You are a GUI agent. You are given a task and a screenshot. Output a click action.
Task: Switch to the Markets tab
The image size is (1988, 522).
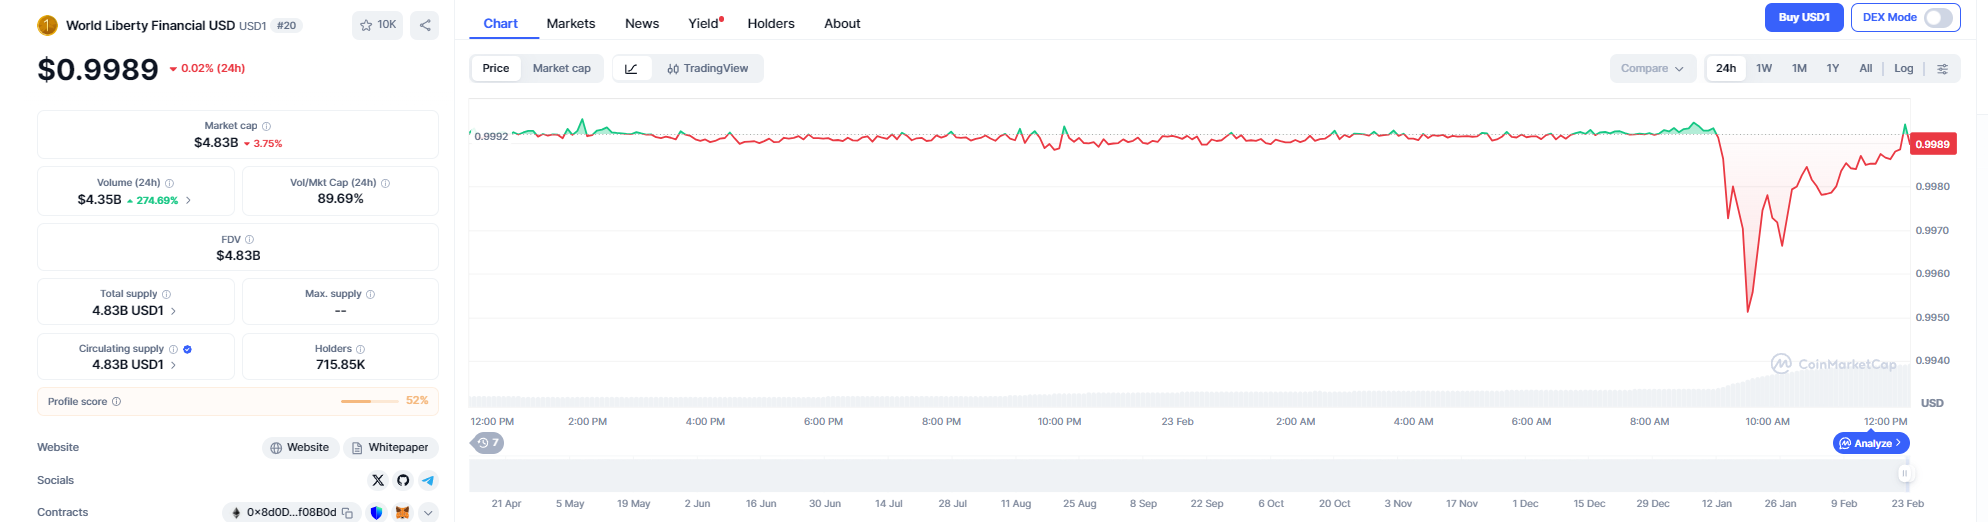tap(570, 24)
